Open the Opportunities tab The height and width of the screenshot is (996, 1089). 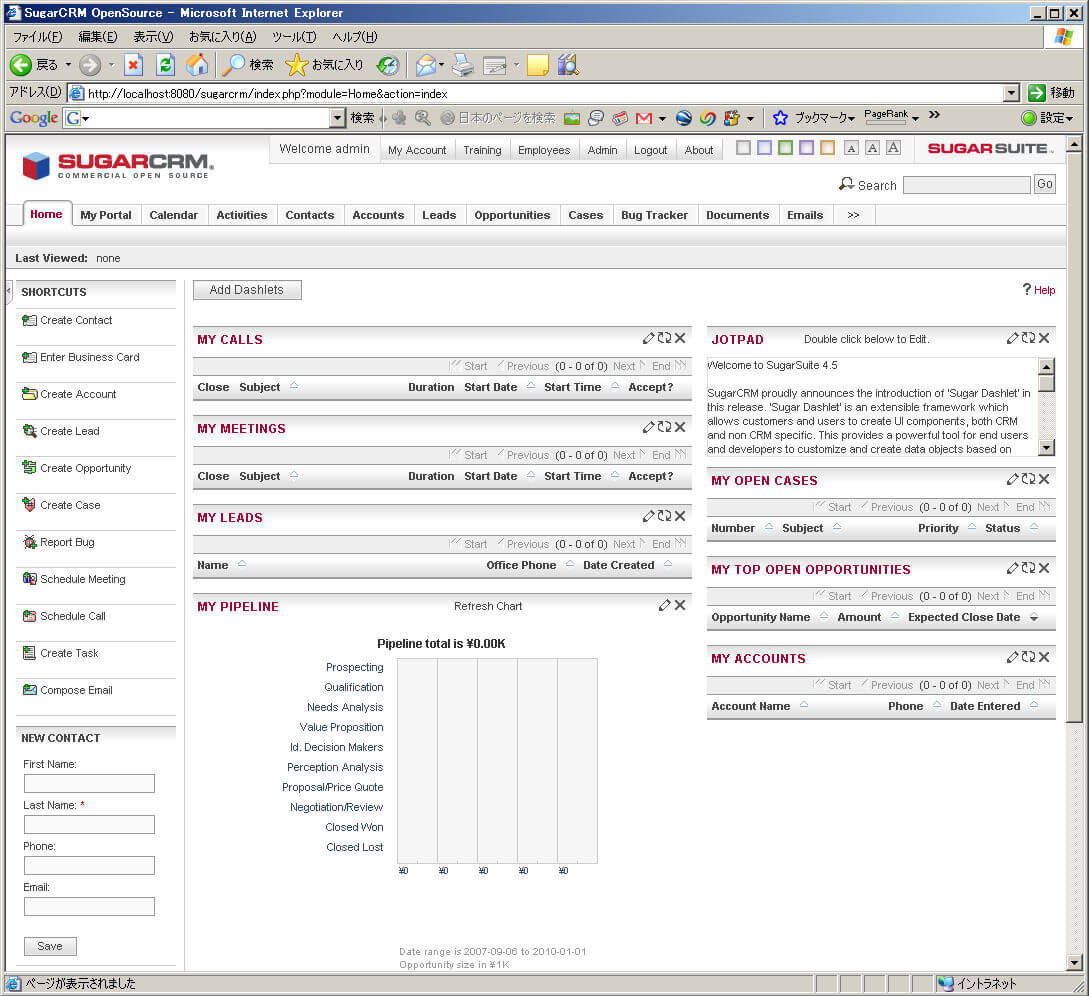[512, 215]
